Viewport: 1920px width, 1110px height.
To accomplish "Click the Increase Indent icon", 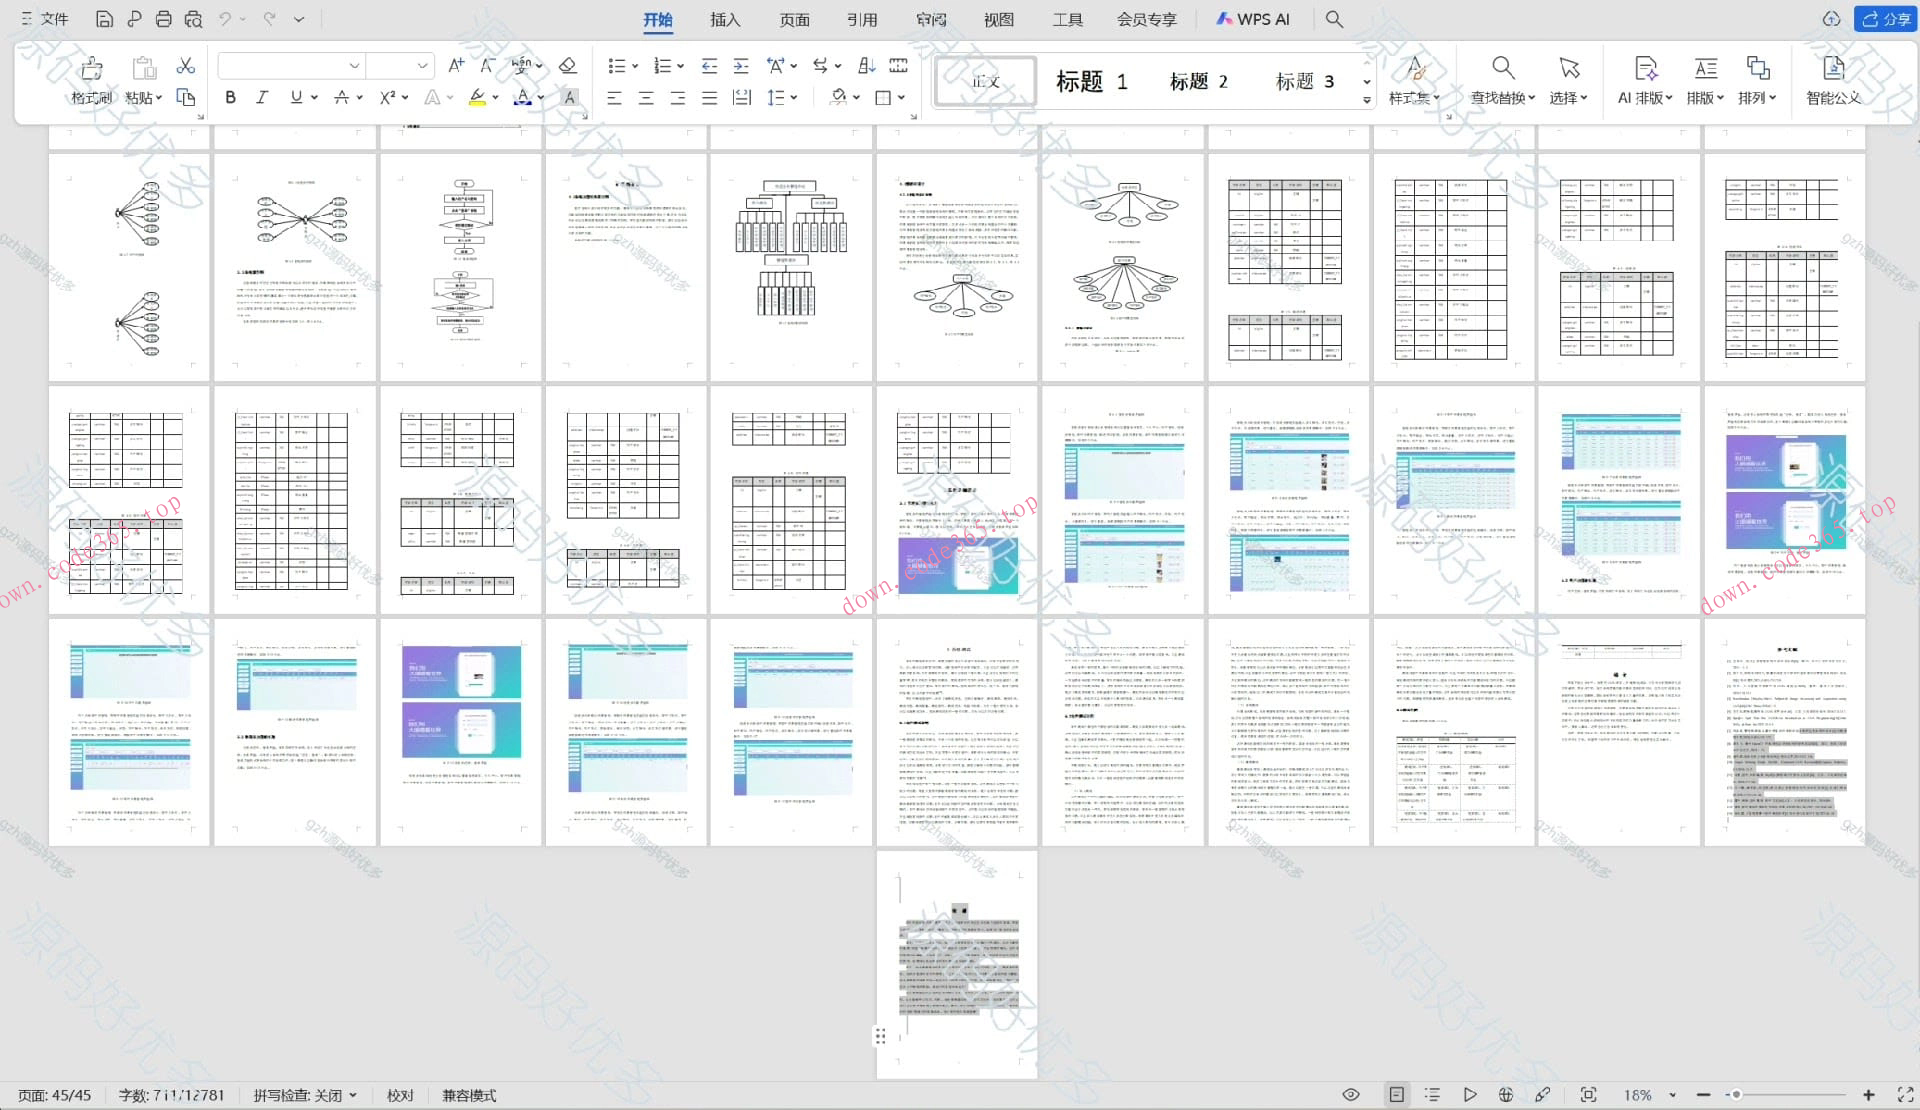I will [x=741, y=66].
